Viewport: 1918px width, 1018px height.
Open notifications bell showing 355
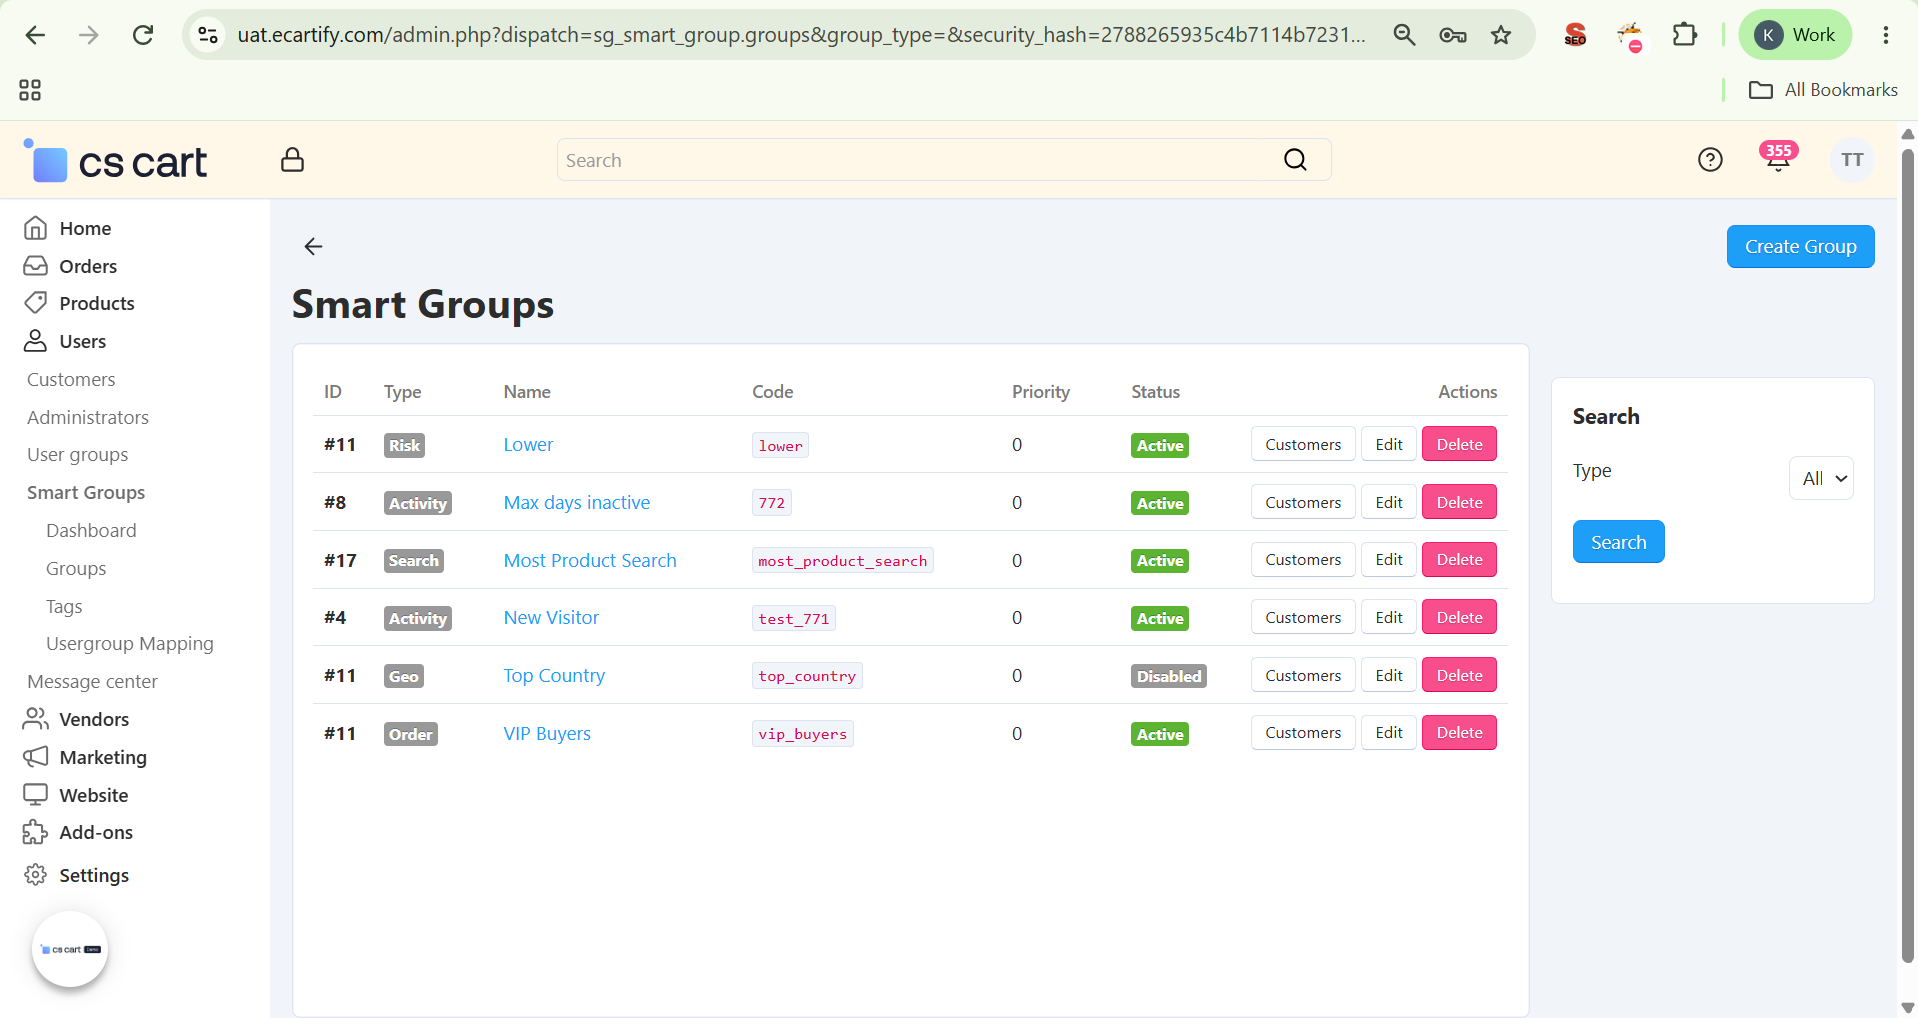(x=1778, y=158)
